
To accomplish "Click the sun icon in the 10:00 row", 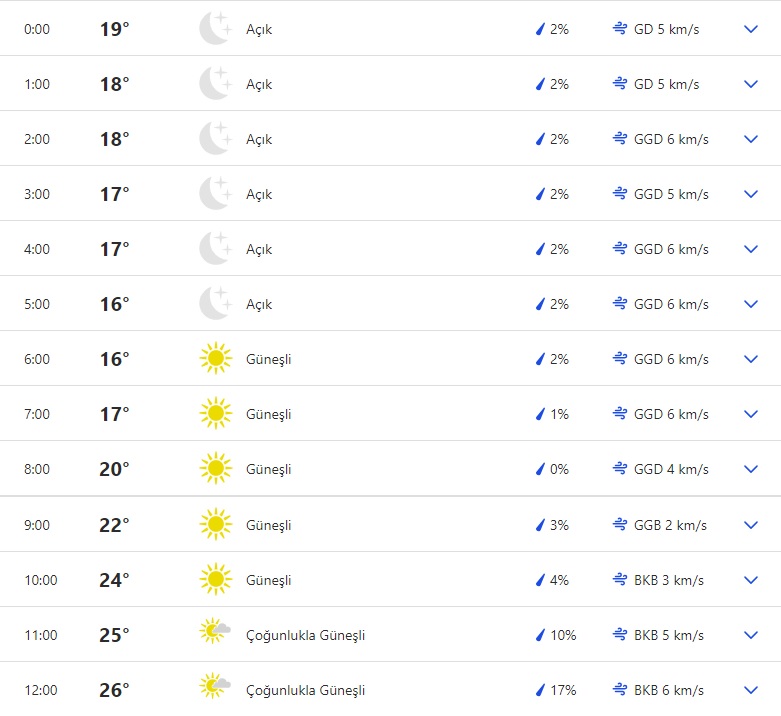I will click(215, 580).
